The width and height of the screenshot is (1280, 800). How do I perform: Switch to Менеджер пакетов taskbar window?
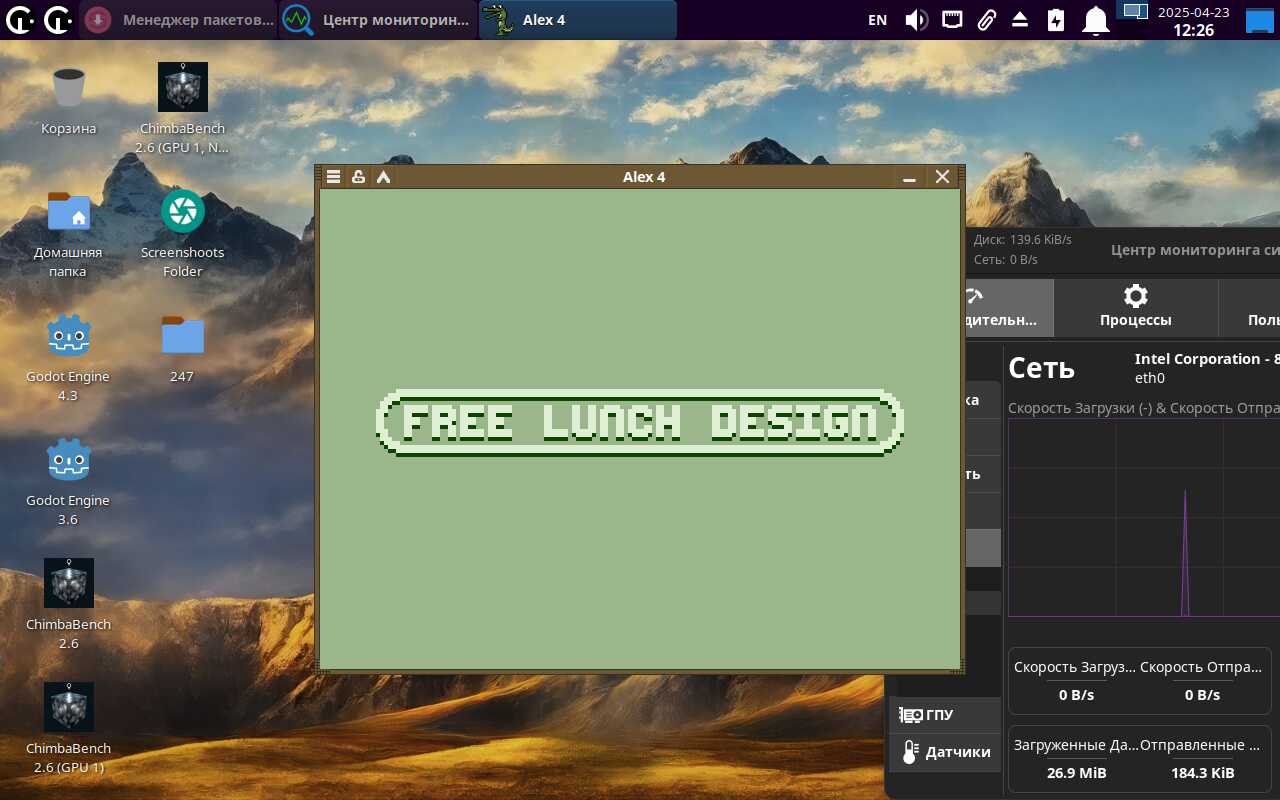tap(178, 19)
